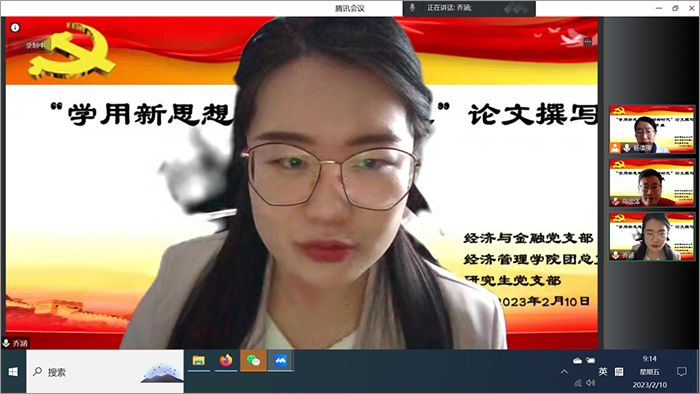Expand the hidden system tray icons chevron
The image size is (700, 394).
click(x=564, y=372)
